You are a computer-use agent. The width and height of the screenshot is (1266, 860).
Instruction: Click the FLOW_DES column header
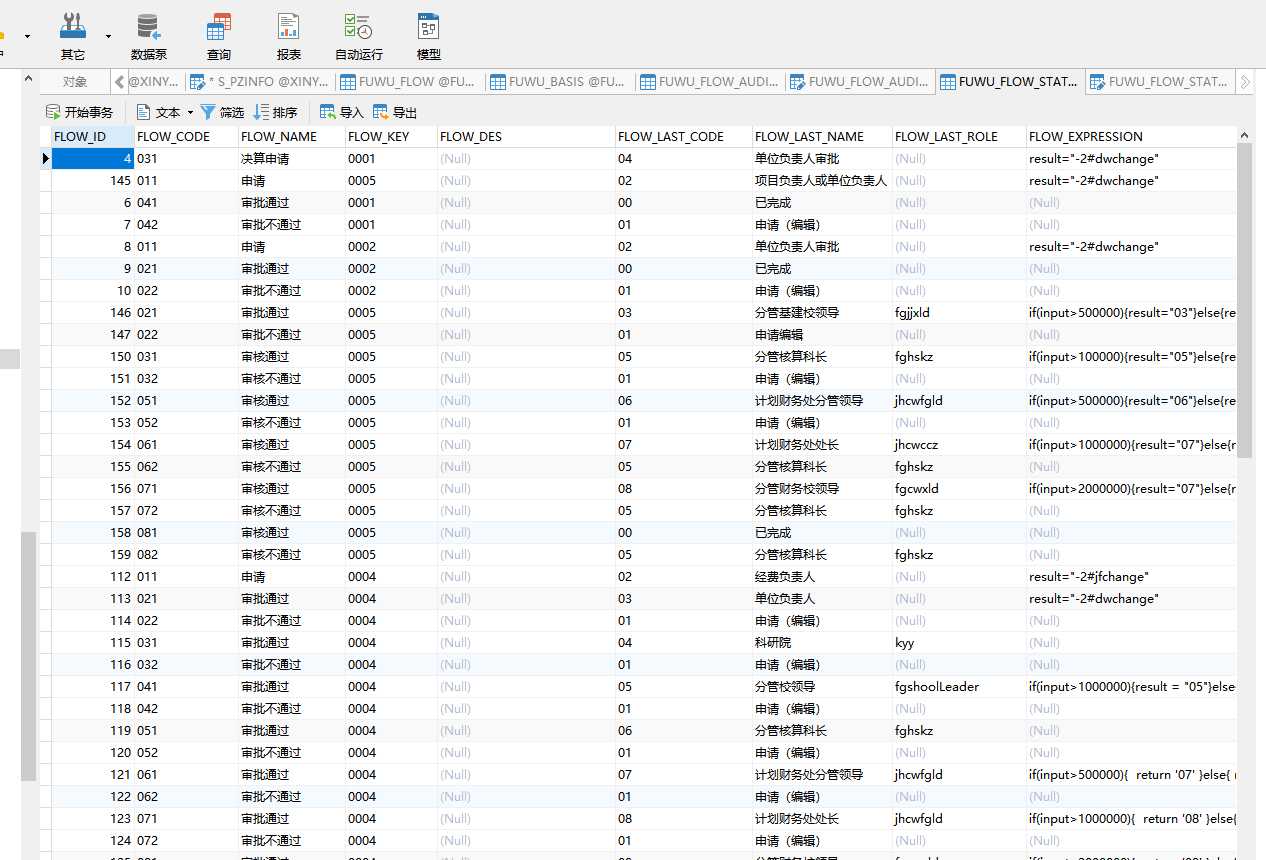tap(526, 136)
